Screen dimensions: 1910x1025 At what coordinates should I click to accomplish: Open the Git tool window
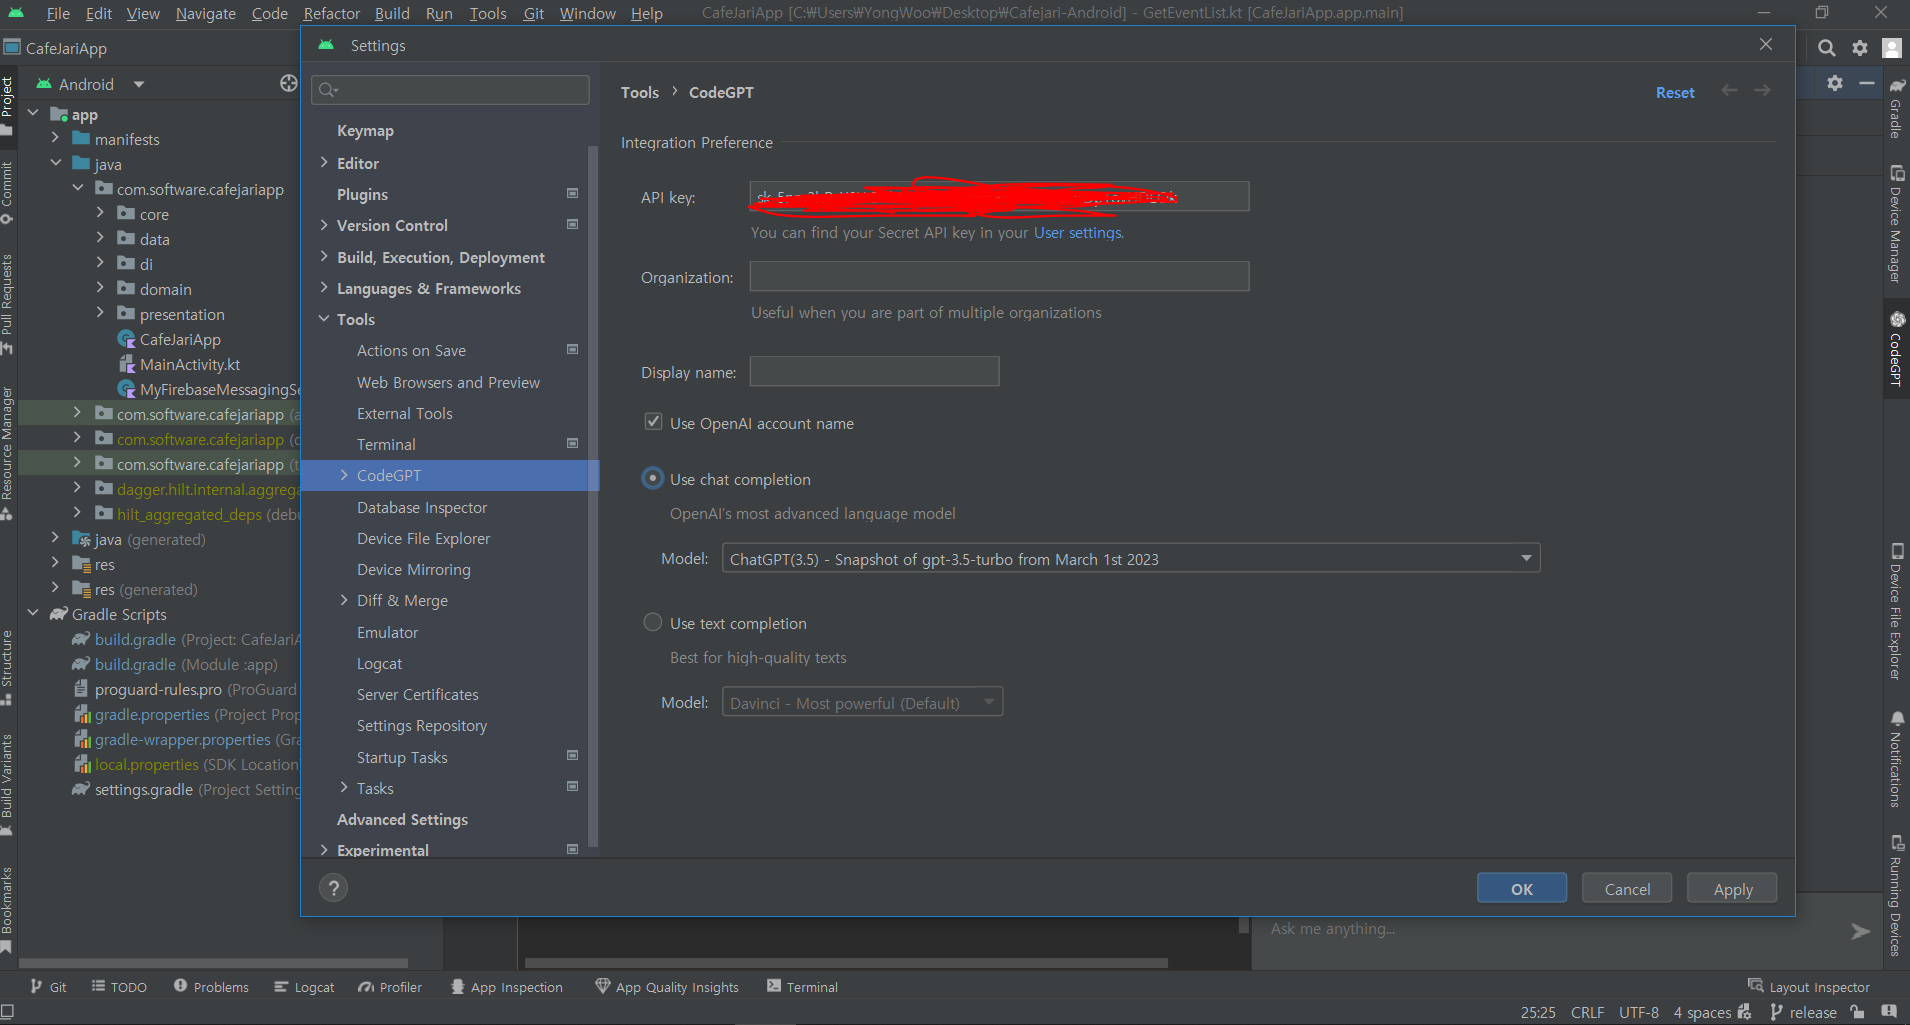click(x=48, y=987)
